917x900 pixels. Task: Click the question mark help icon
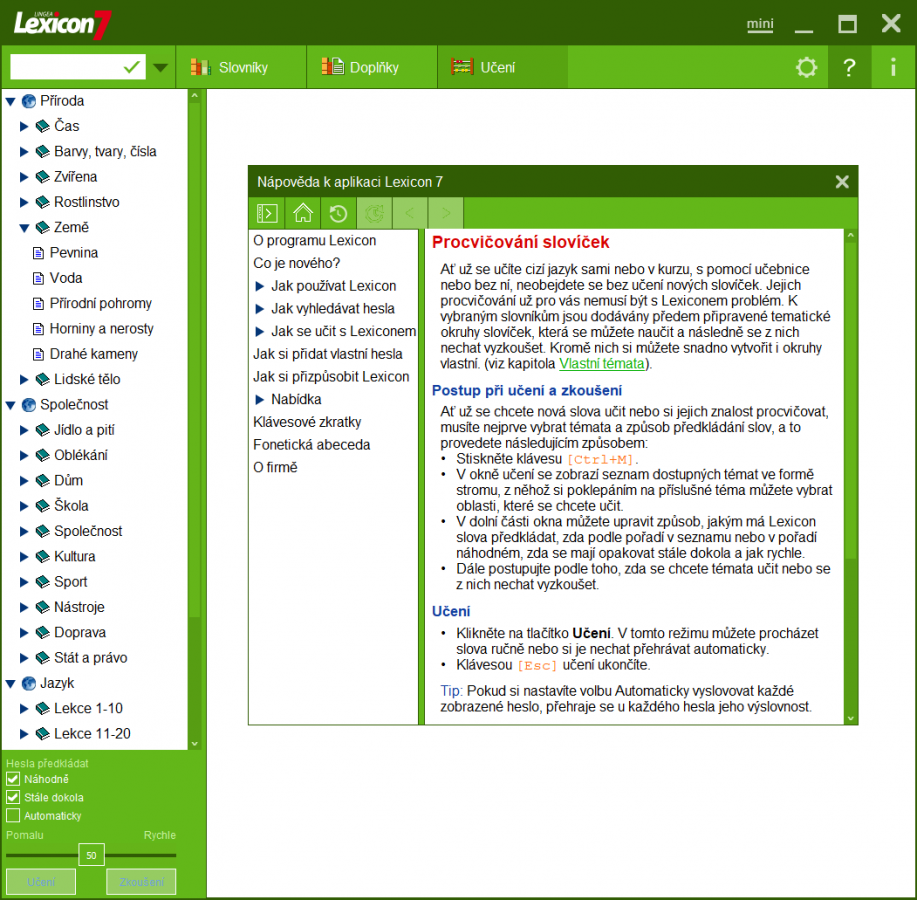[x=849, y=68]
